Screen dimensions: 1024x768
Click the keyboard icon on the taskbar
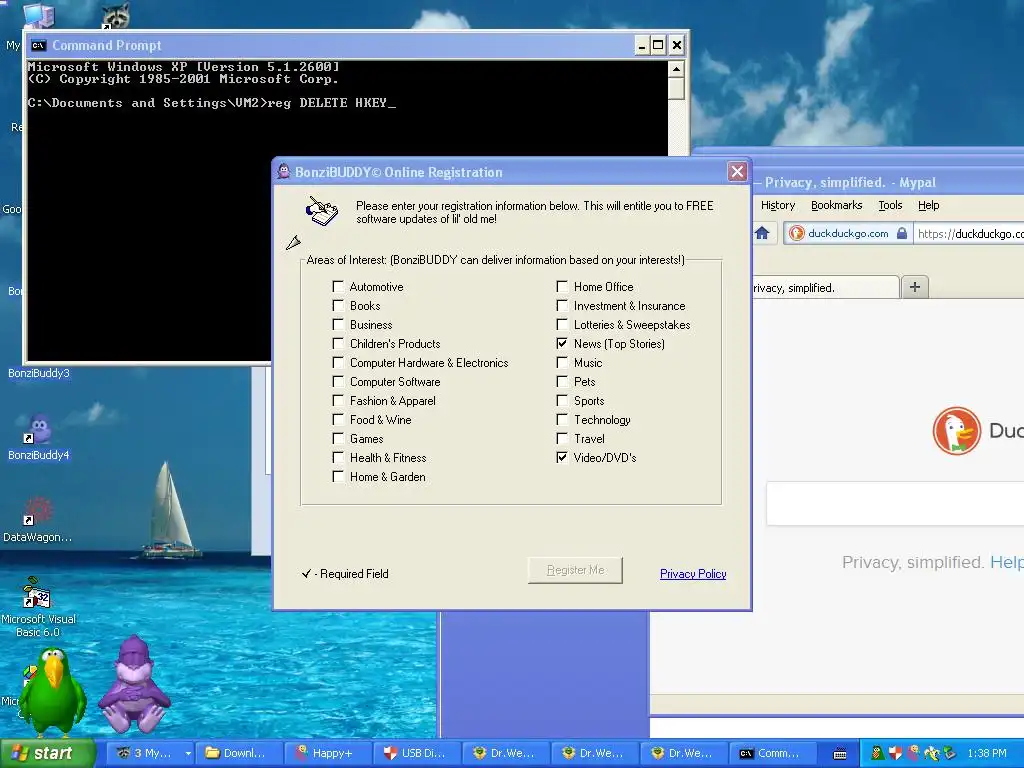(x=840, y=754)
